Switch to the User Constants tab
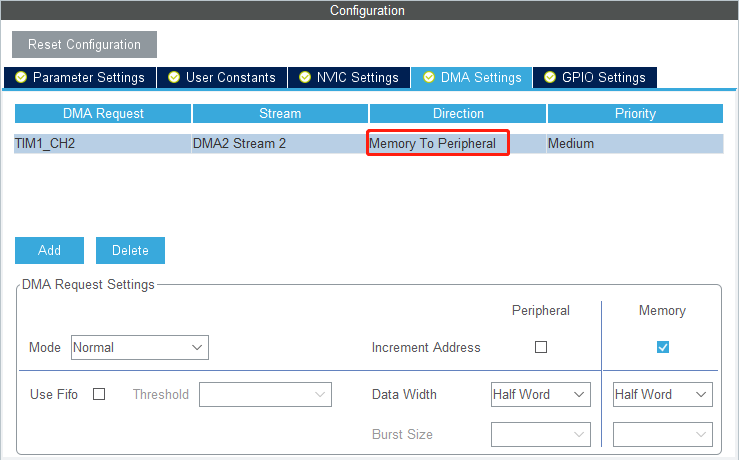This screenshot has width=739, height=460. pyautogui.click(x=222, y=77)
